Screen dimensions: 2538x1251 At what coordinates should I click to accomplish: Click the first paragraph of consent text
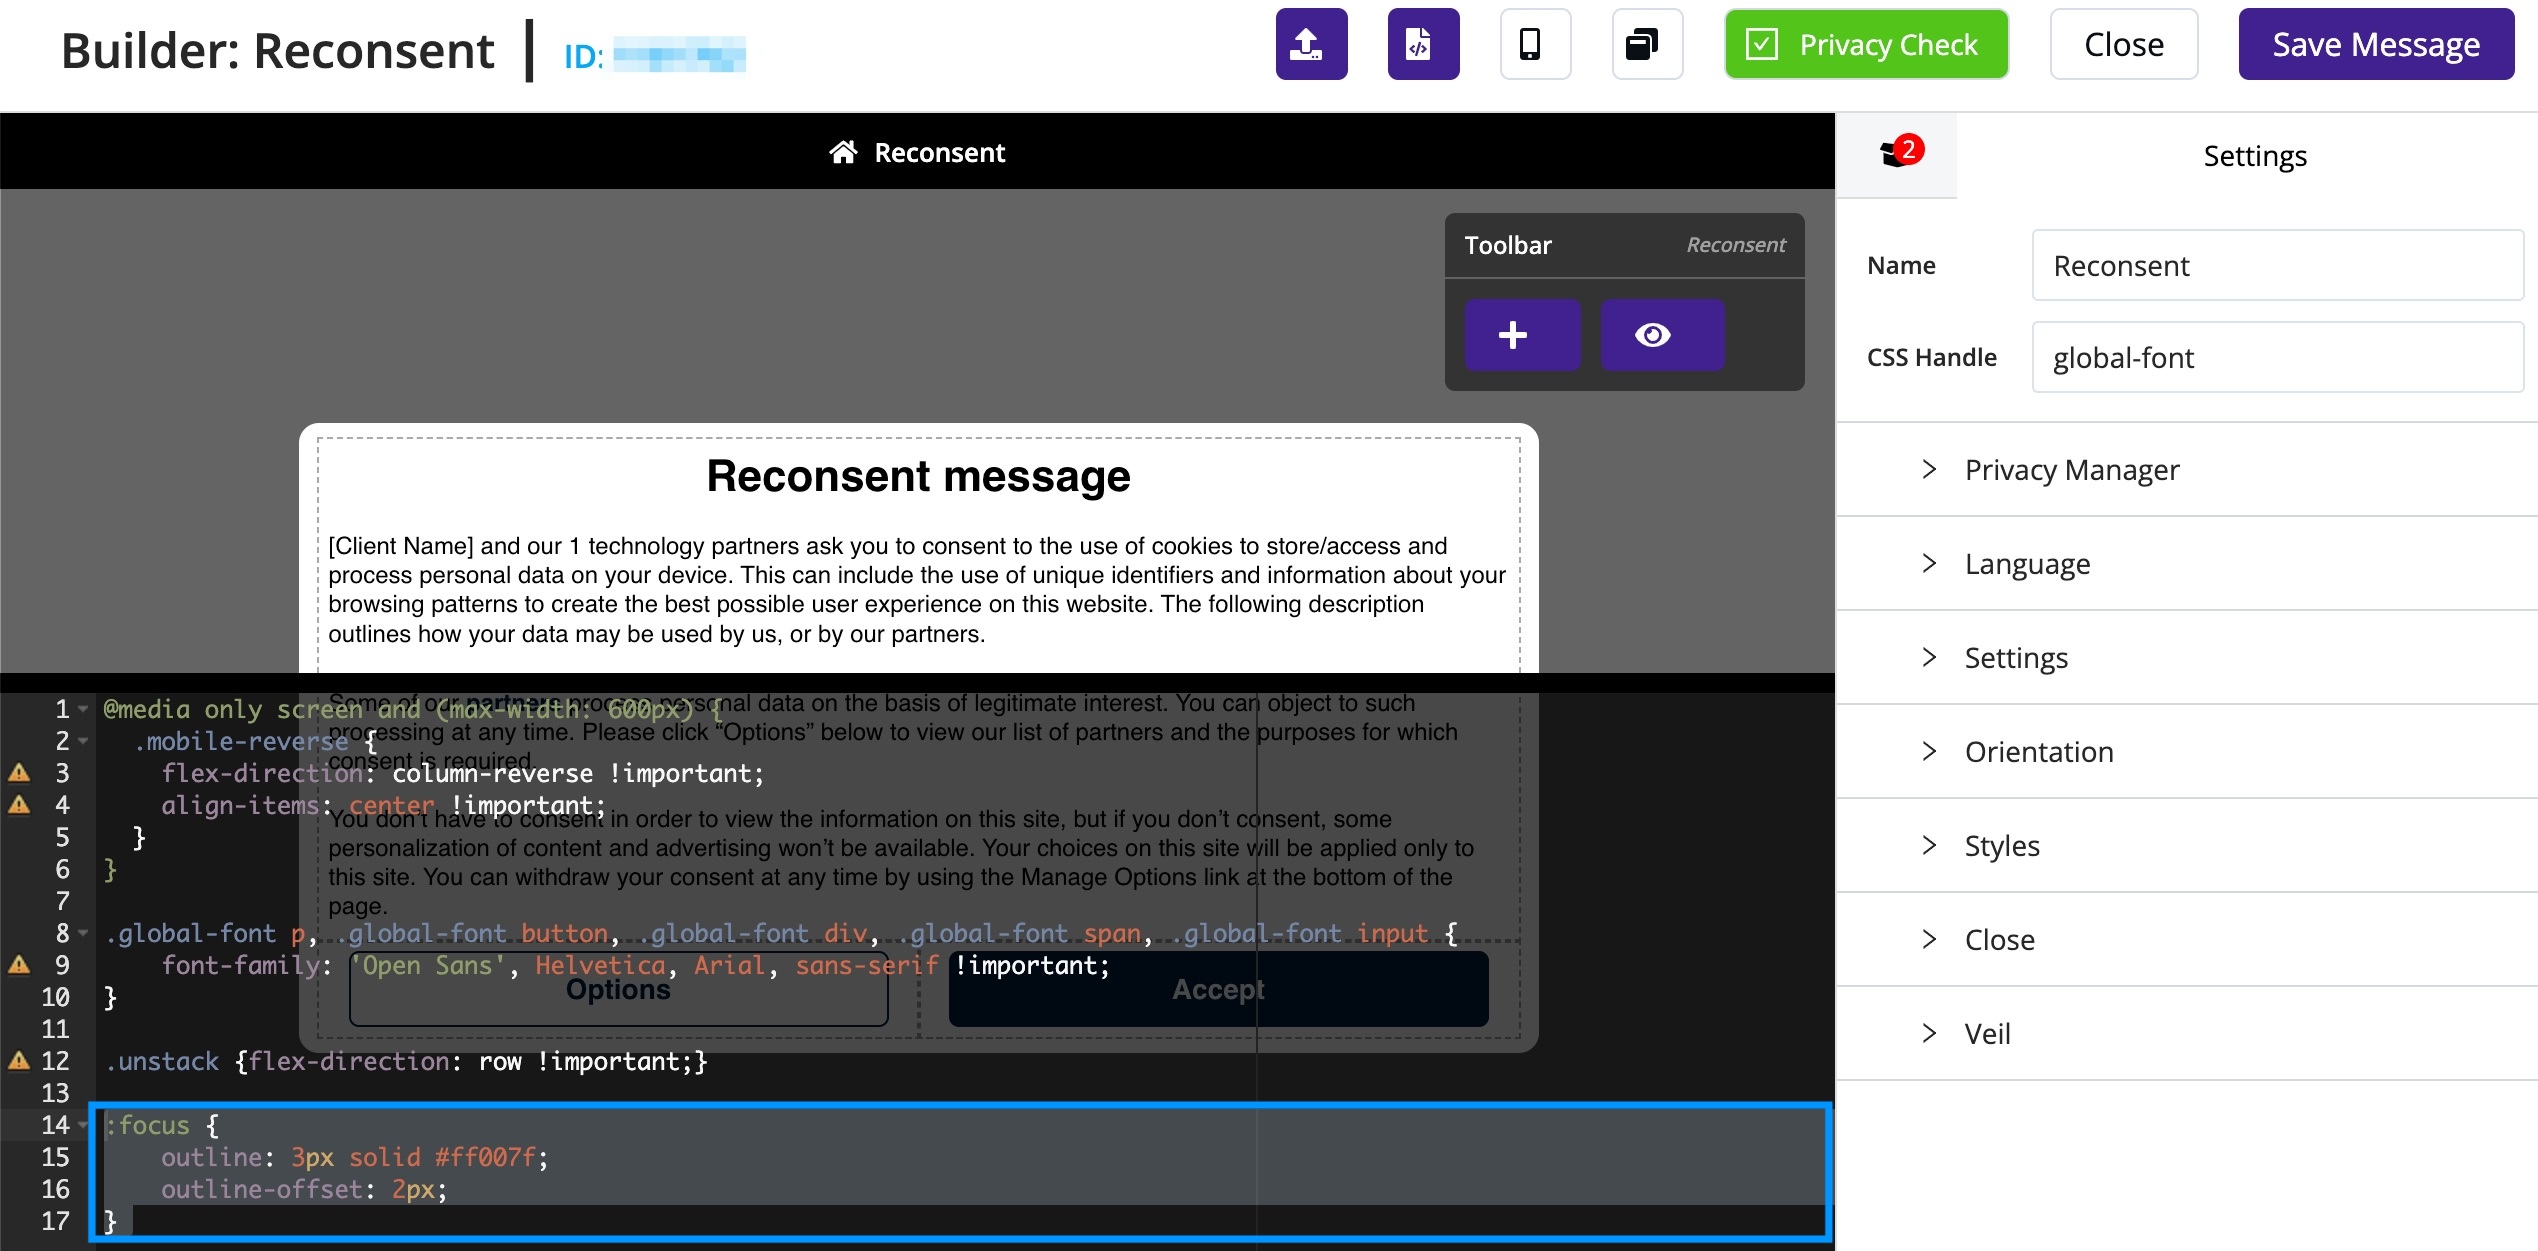pos(917,589)
